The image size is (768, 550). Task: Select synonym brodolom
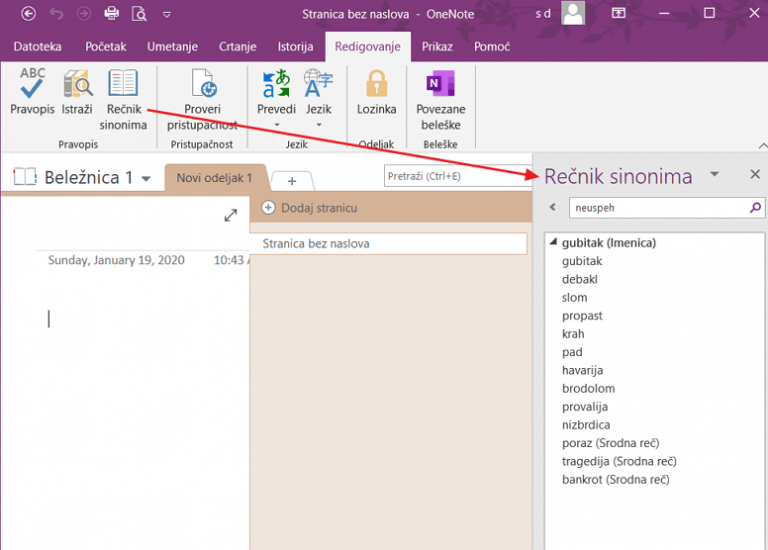click(588, 388)
